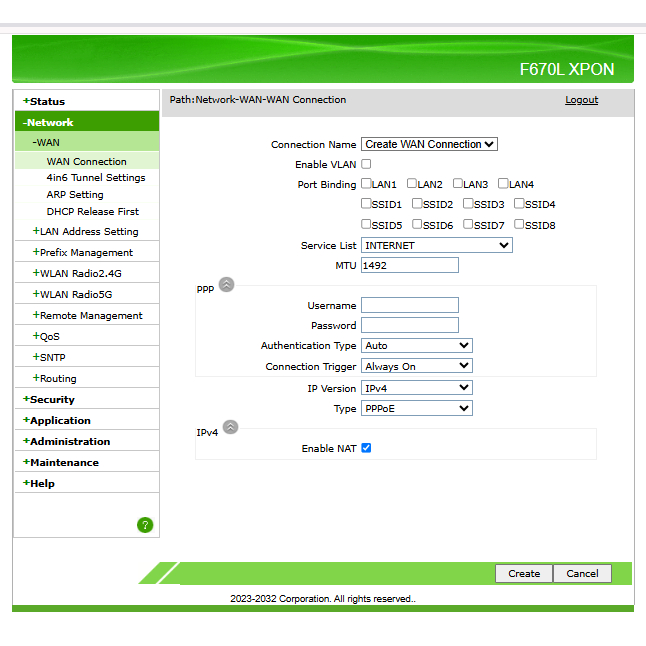Select 4in6 Tunnel Settings in sidebar
The width and height of the screenshot is (646, 646).
[x=96, y=178]
